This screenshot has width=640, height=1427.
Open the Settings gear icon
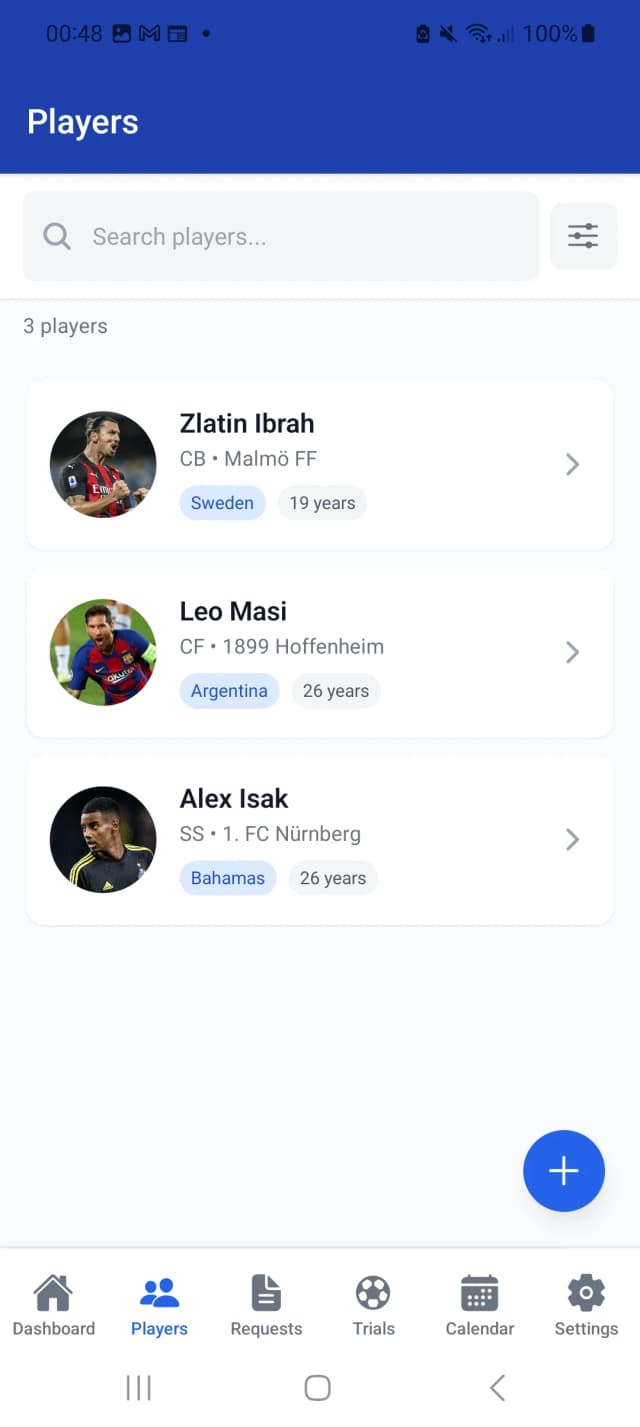pos(585,1292)
